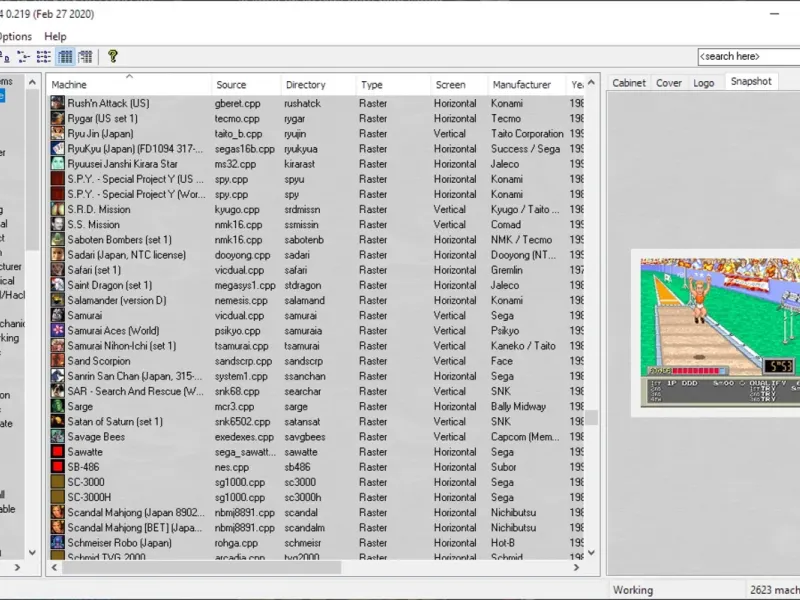Sort list by Directory column header

(318, 85)
